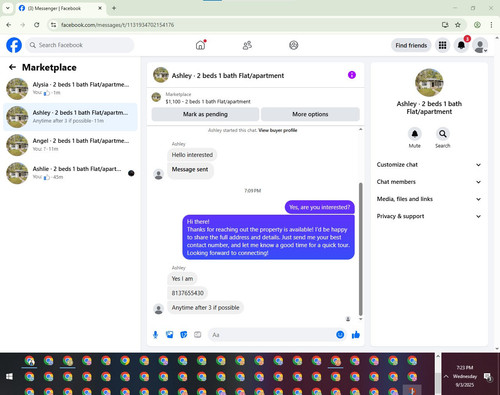The image size is (500, 395).
Task: Open Chrome profile icon in toolbar
Action: click(x=477, y=25)
